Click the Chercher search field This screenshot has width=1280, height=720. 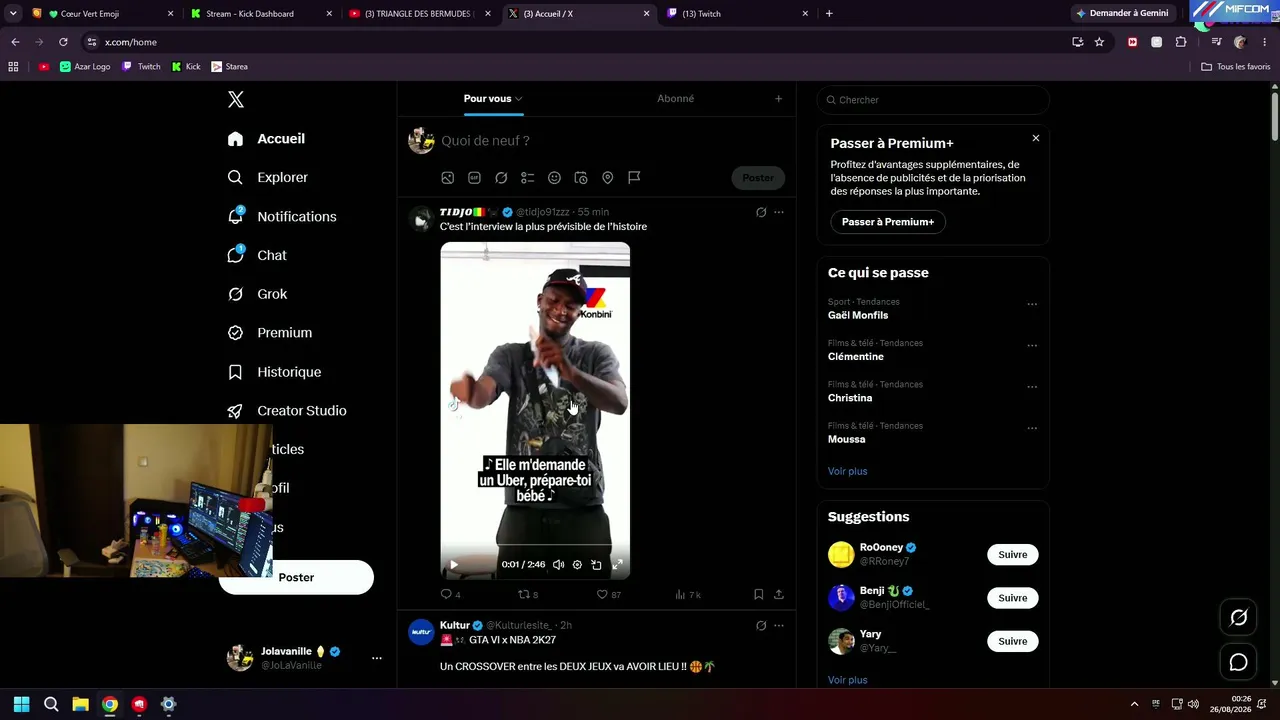coord(933,100)
